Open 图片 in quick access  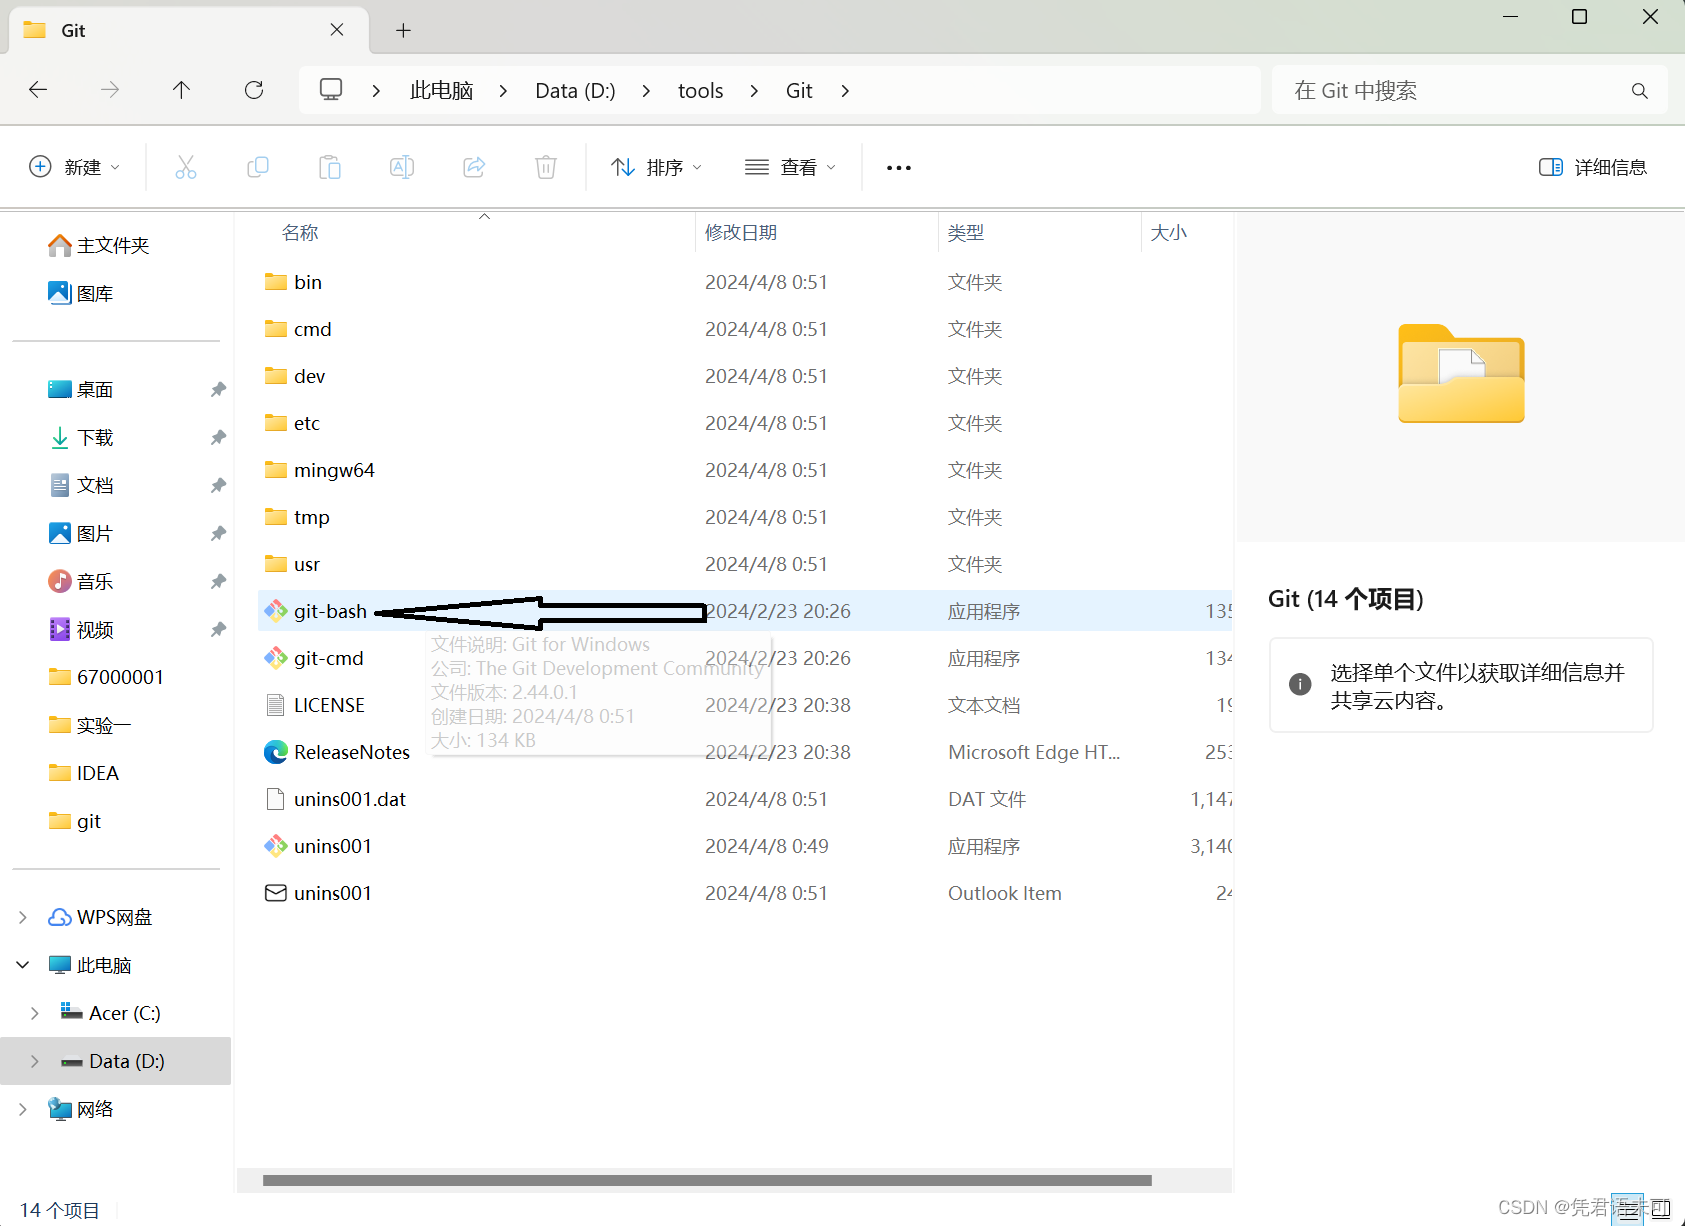81,533
